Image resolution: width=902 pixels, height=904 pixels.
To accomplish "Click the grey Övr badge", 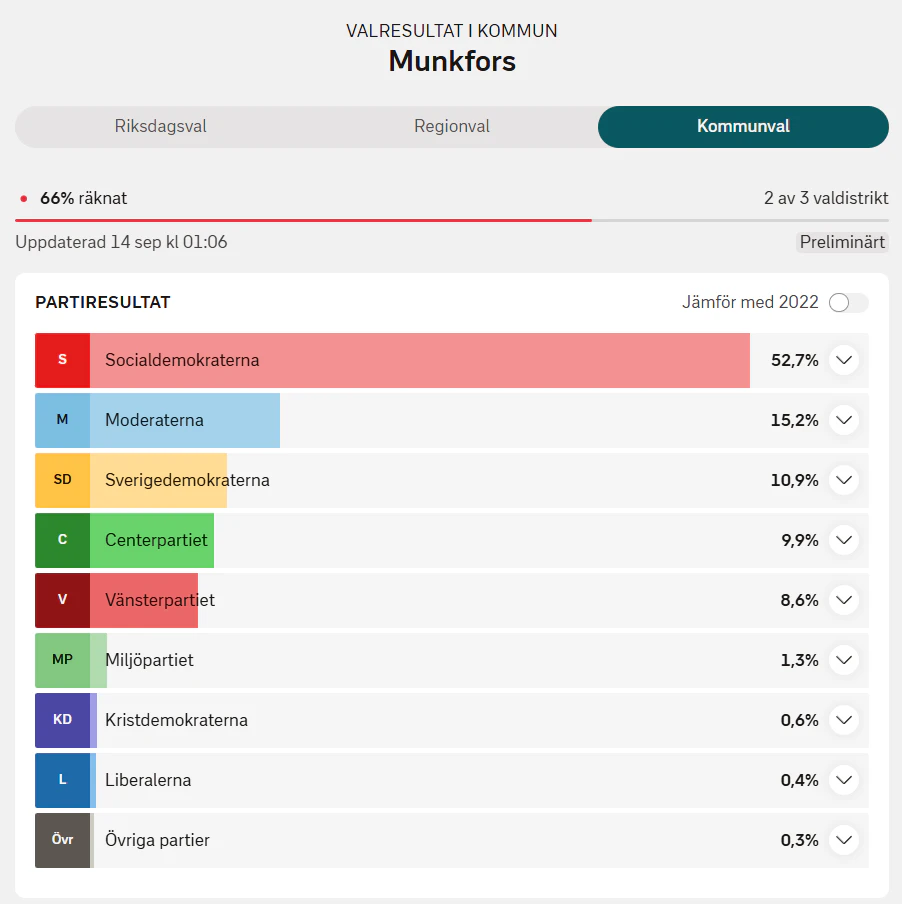I will (62, 840).
